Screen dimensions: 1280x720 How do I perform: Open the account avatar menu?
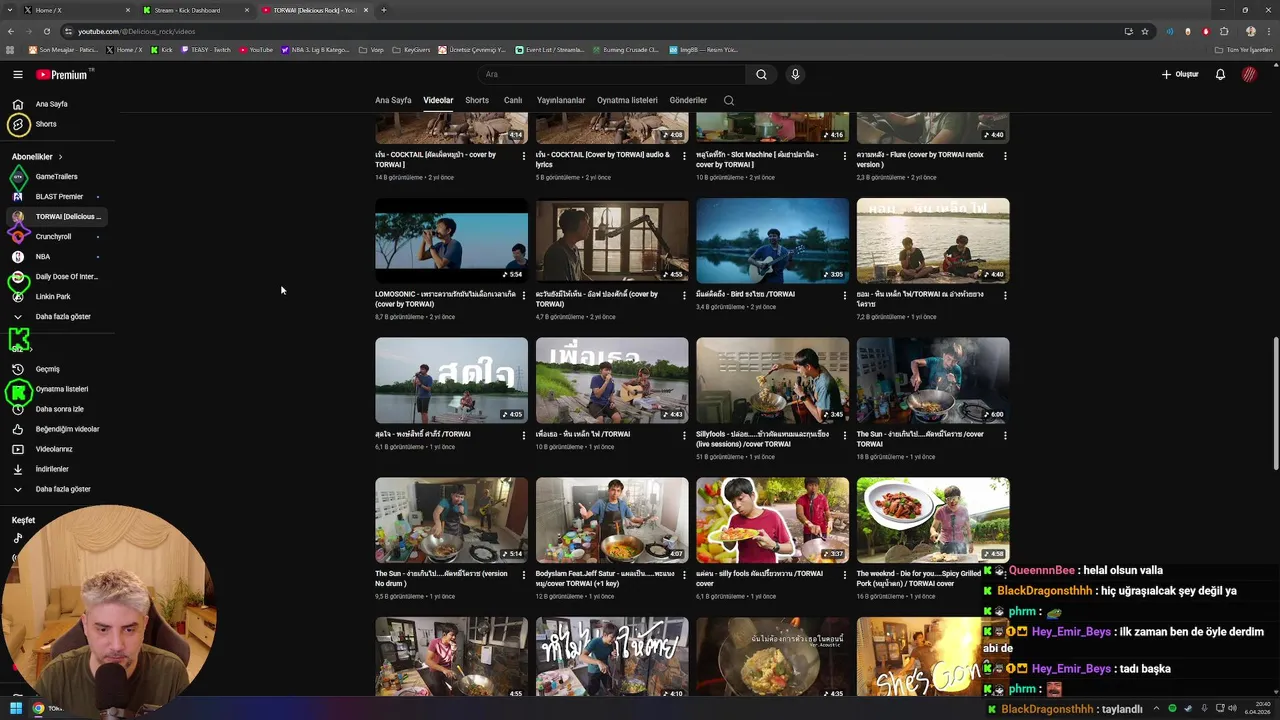[1250, 74]
